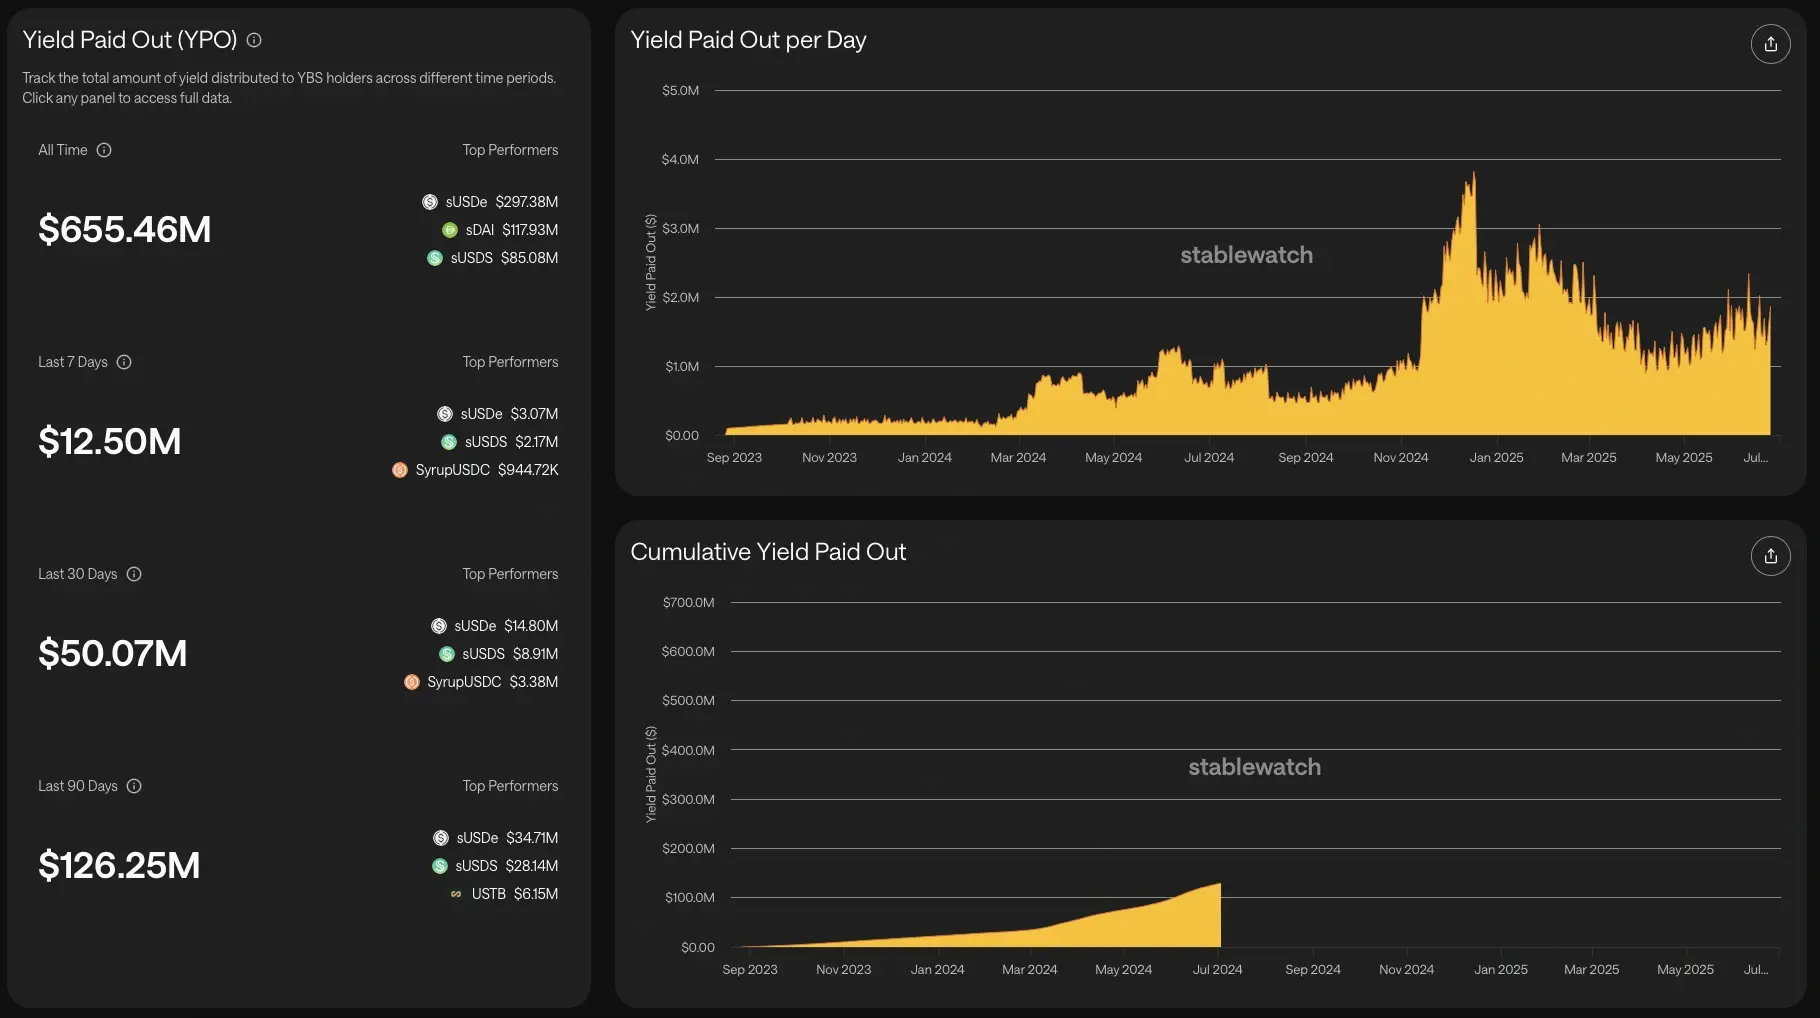Click SyrupUSDC token icon in Last 7 Days
The image size is (1820, 1018).
[400, 470]
